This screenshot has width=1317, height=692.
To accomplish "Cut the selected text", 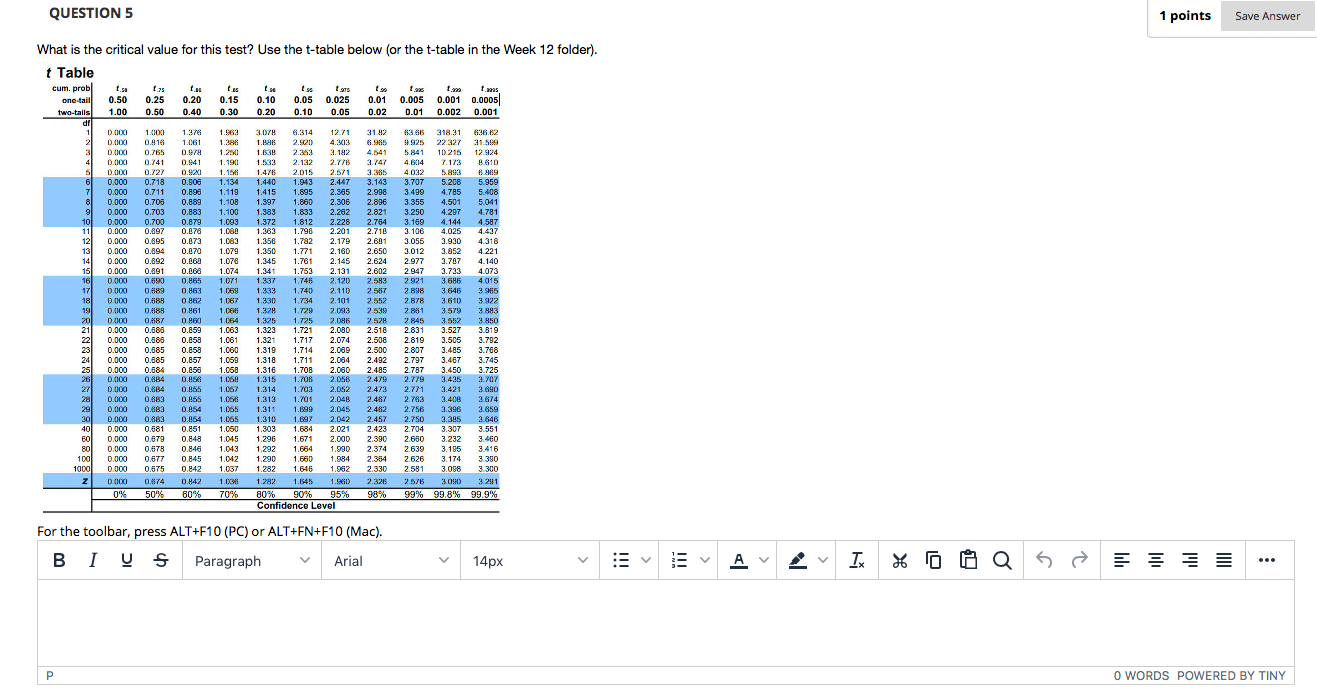I will pos(899,561).
